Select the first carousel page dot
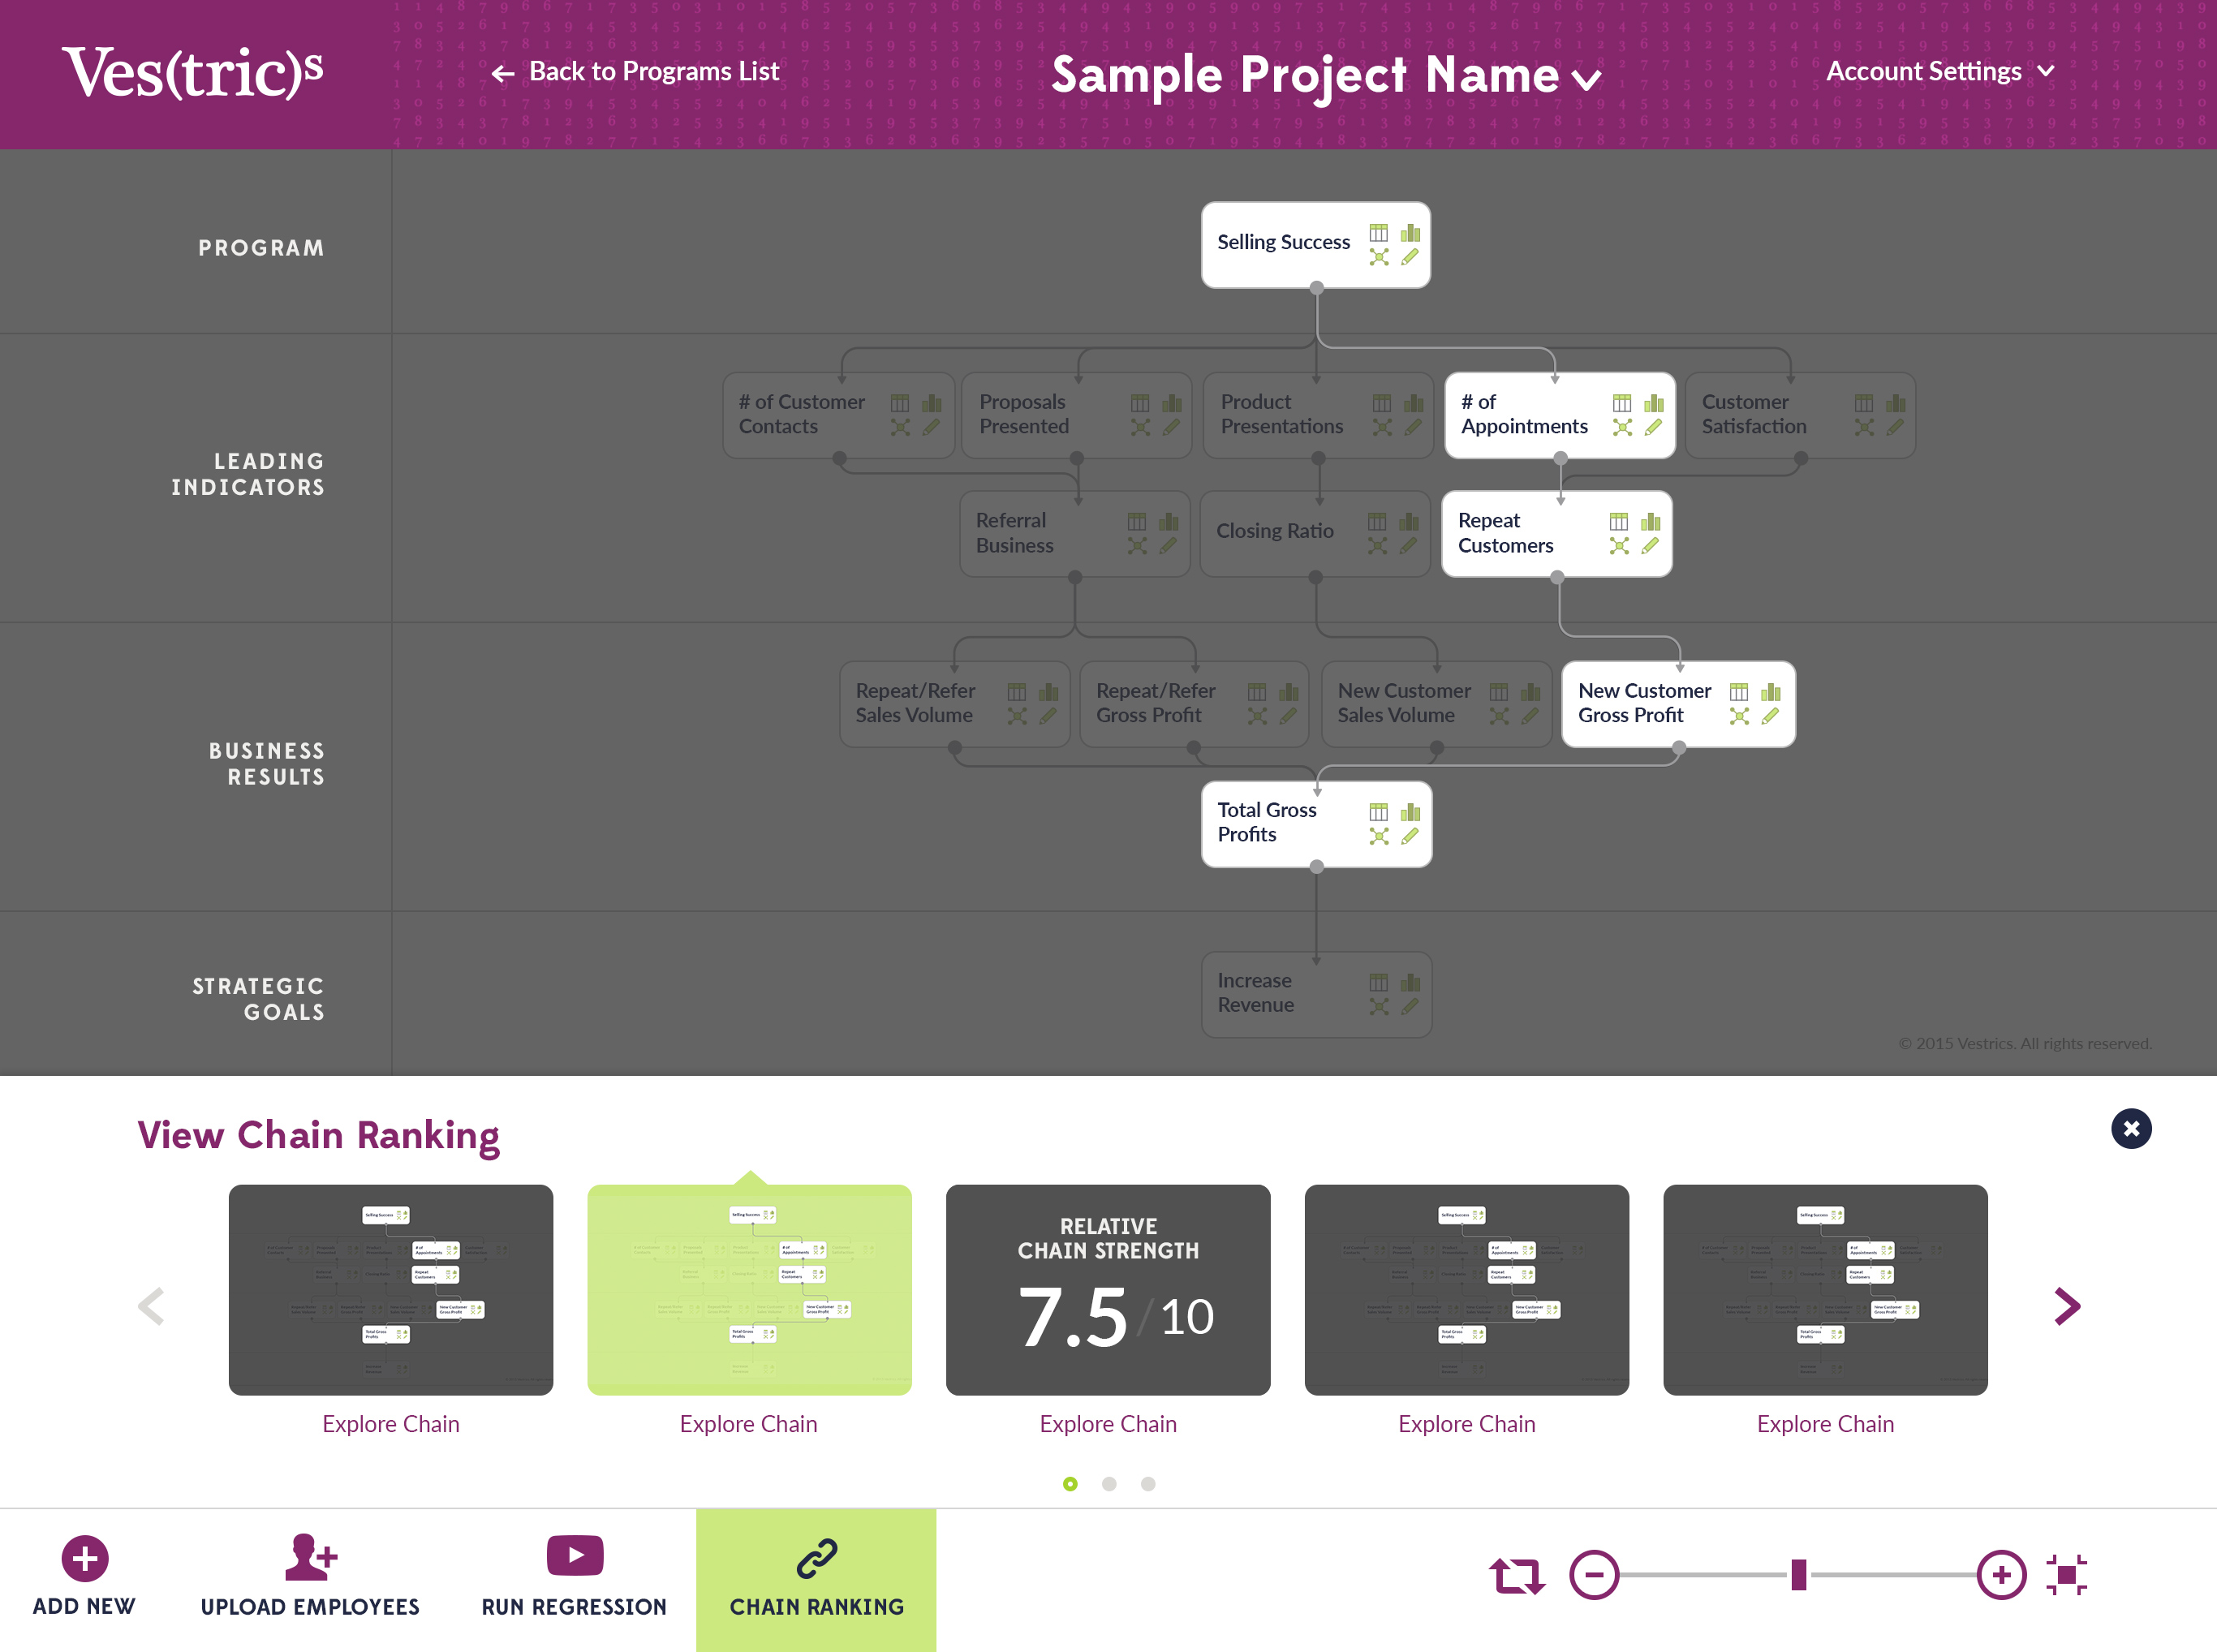2217x1652 pixels. pyautogui.click(x=1070, y=1484)
